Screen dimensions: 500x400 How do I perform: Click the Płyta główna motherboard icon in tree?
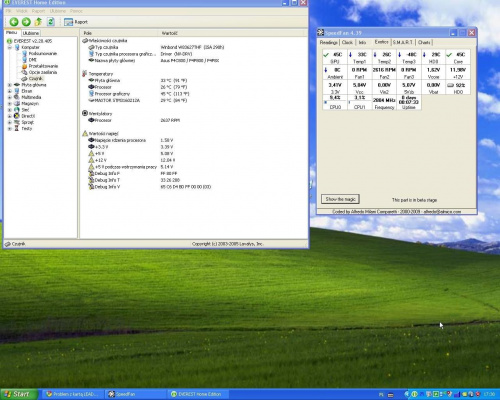pyautogui.click(x=17, y=85)
